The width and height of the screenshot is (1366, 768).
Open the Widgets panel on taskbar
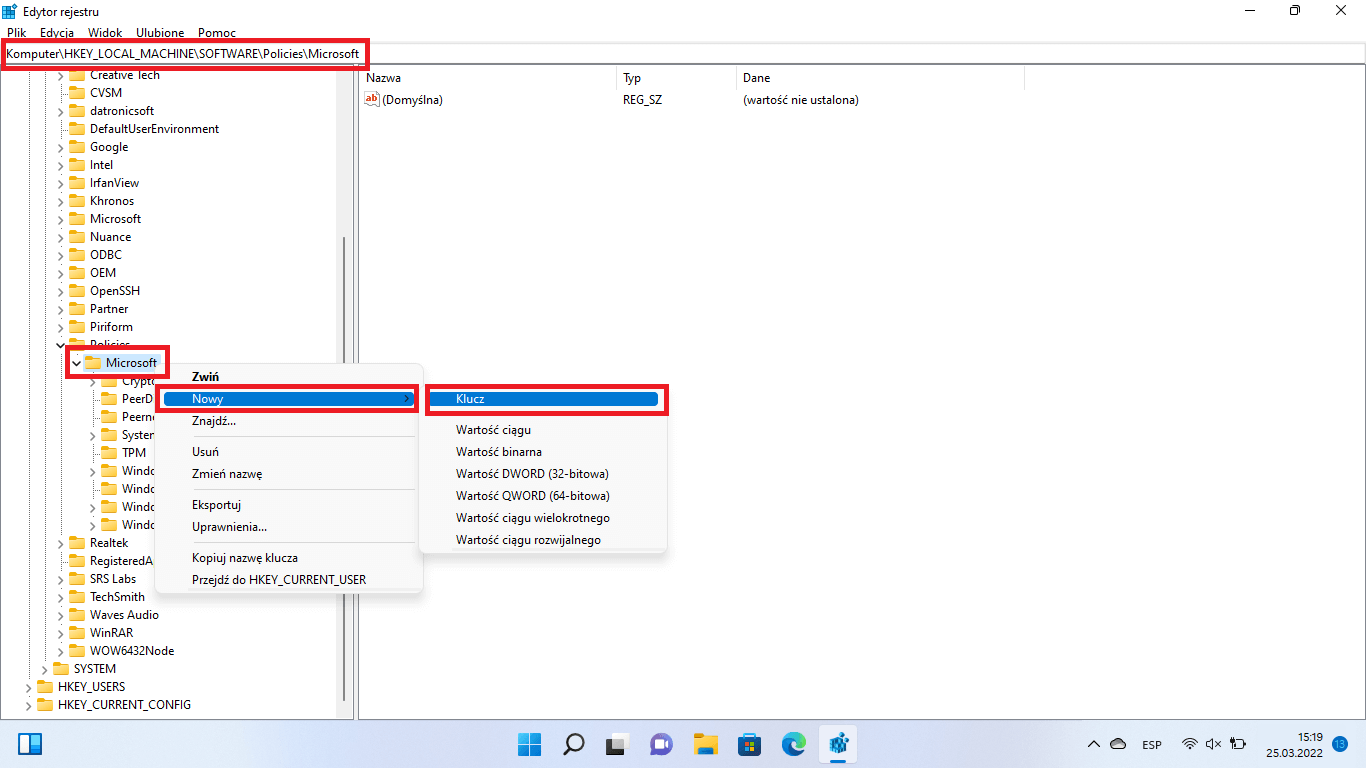pos(30,744)
